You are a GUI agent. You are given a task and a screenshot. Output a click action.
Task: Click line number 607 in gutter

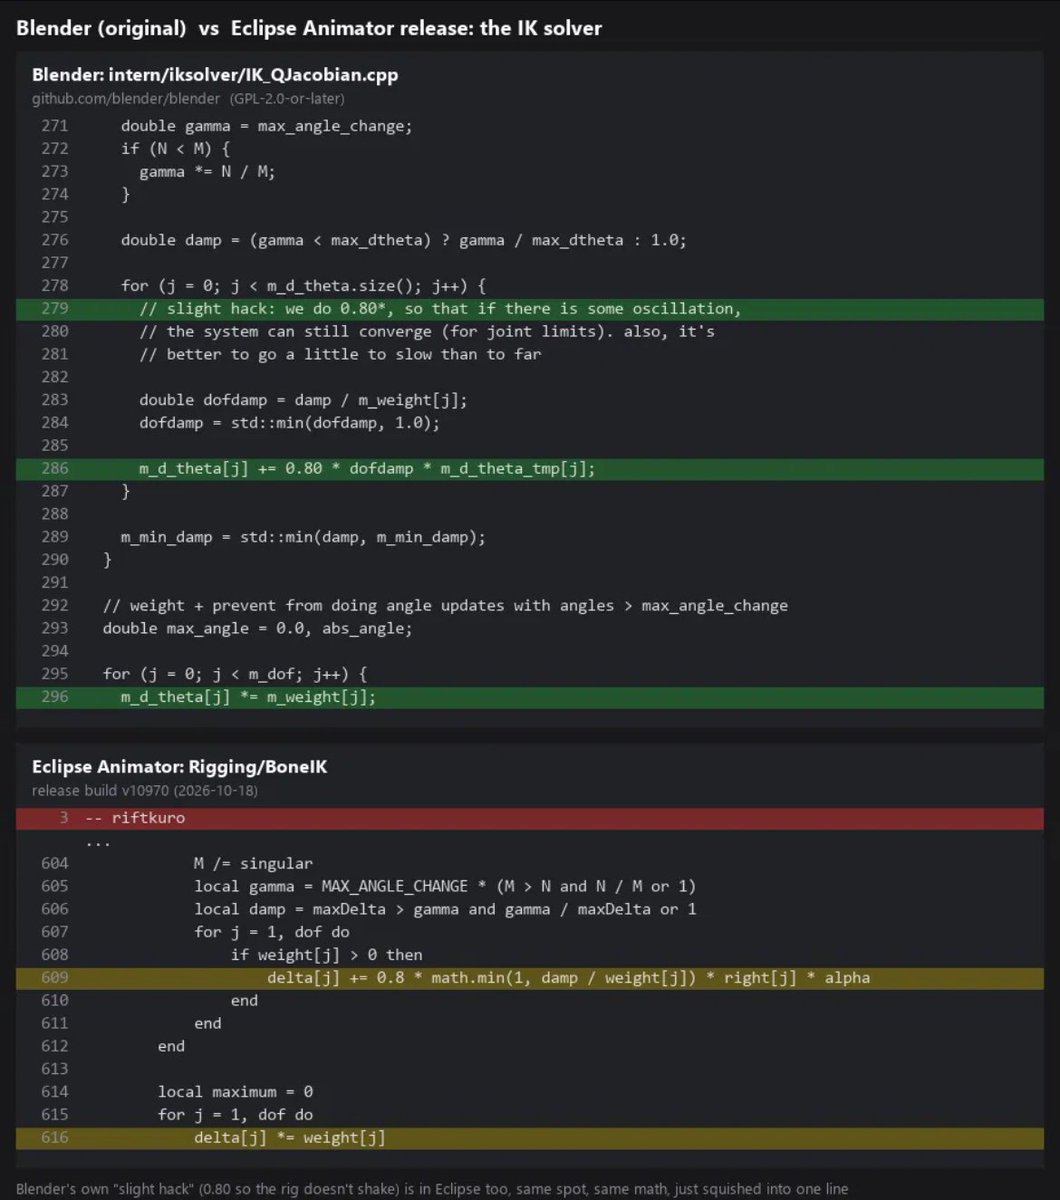click(x=55, y=932)
